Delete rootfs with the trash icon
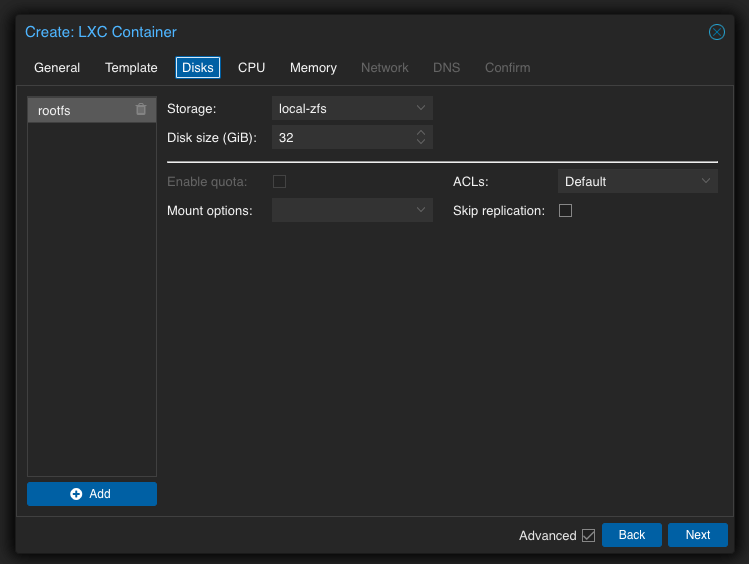This screenshot has width=749, height=564. [141, 109]
